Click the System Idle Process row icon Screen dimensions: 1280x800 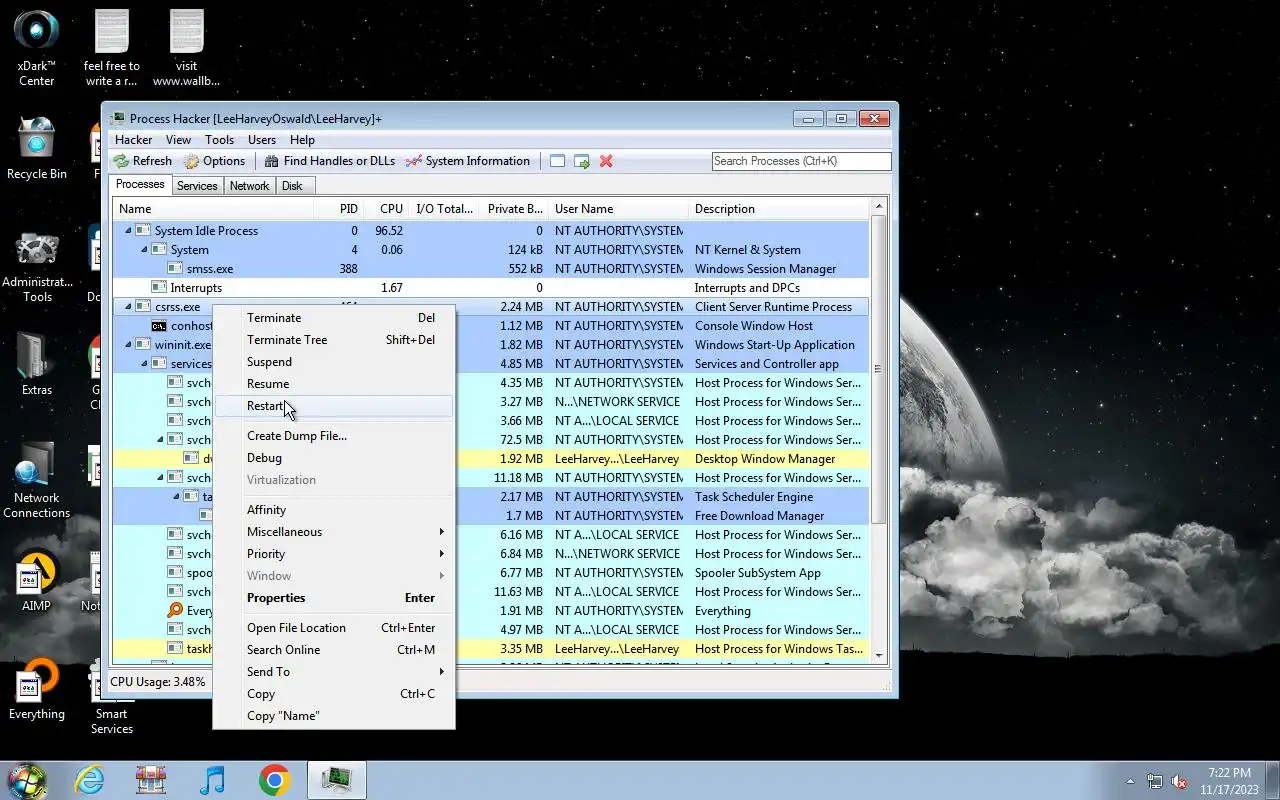[x=143, y=231]
